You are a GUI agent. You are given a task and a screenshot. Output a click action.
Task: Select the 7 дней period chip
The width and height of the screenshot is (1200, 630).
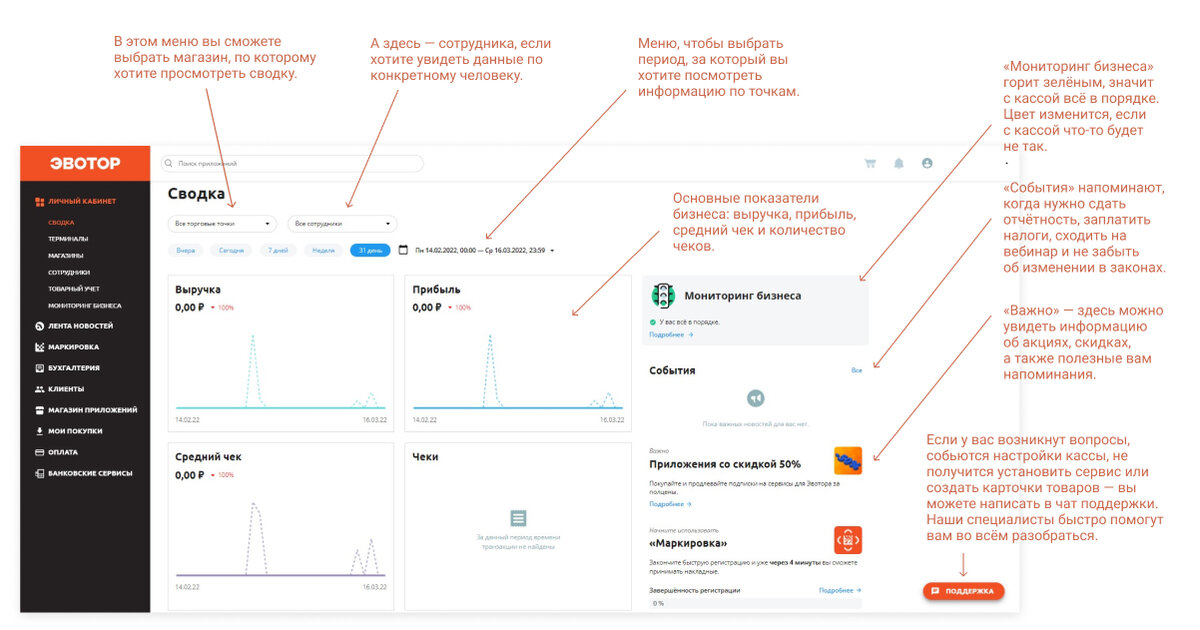point(280,250)
